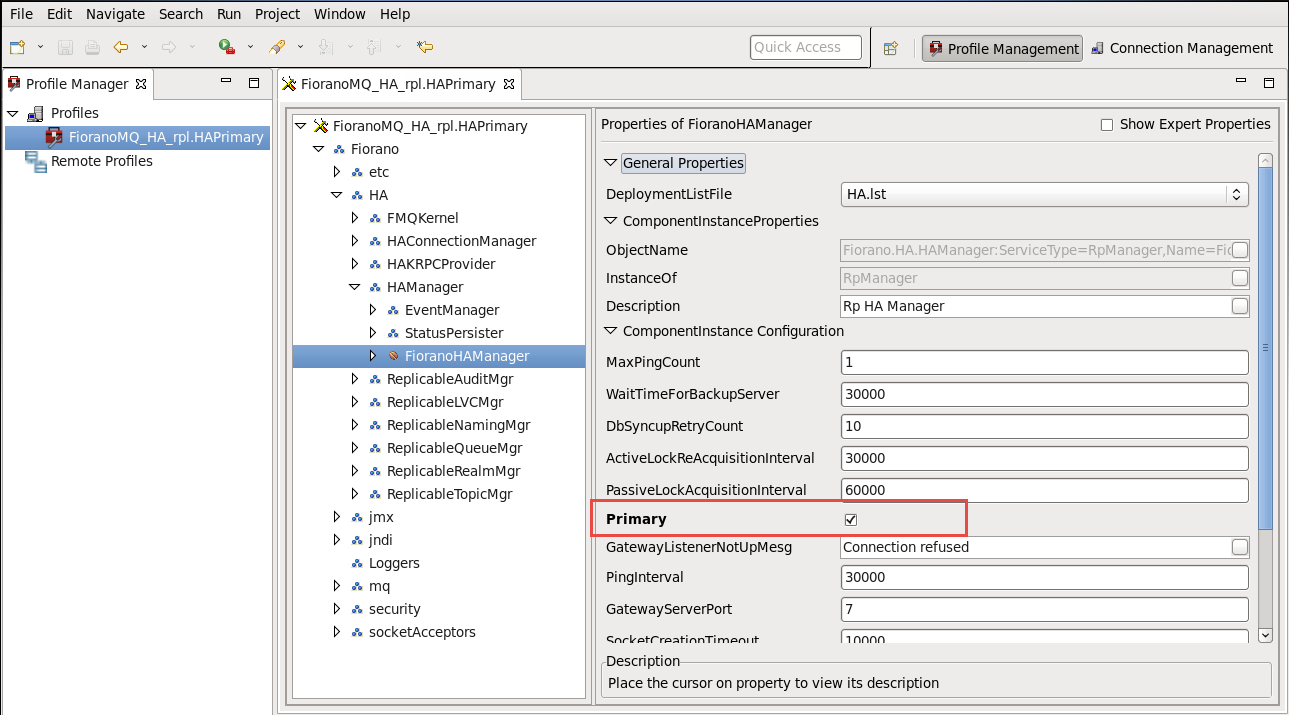Open the Help menu
The image size is (1289, 715).
pyautogui.click(x=395, y=14)
